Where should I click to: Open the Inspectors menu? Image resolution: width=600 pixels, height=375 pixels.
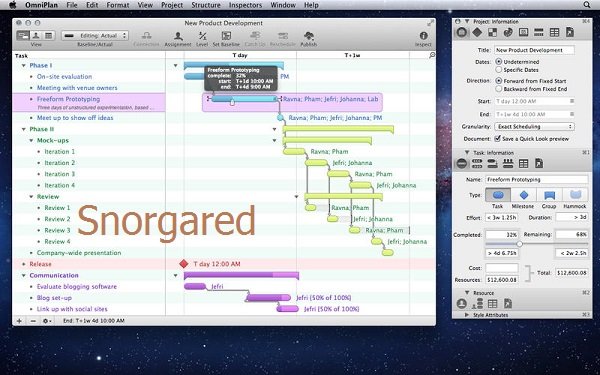245,5
